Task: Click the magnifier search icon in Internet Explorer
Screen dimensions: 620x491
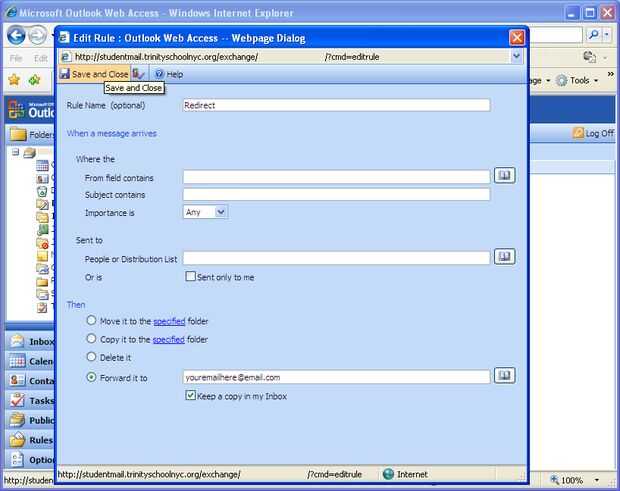Action: pos(593,35)
